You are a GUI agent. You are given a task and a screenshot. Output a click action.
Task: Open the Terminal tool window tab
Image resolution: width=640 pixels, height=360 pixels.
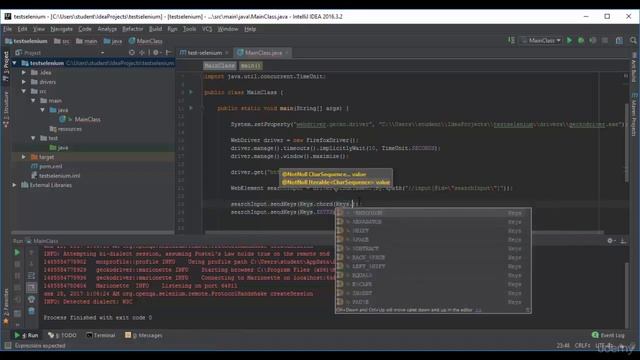pyautogui.click(x=101, y=335)
